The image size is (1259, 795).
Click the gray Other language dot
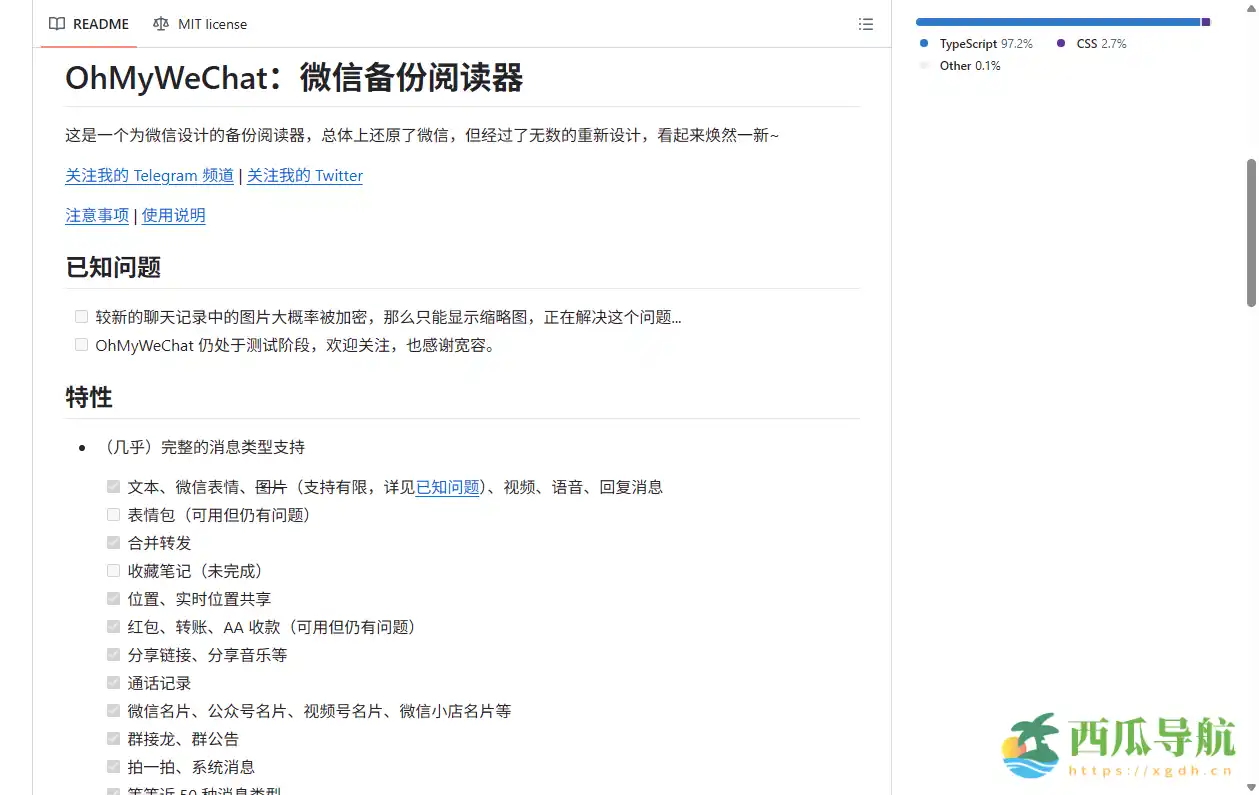pyautogui.click(x=925, y=65)
